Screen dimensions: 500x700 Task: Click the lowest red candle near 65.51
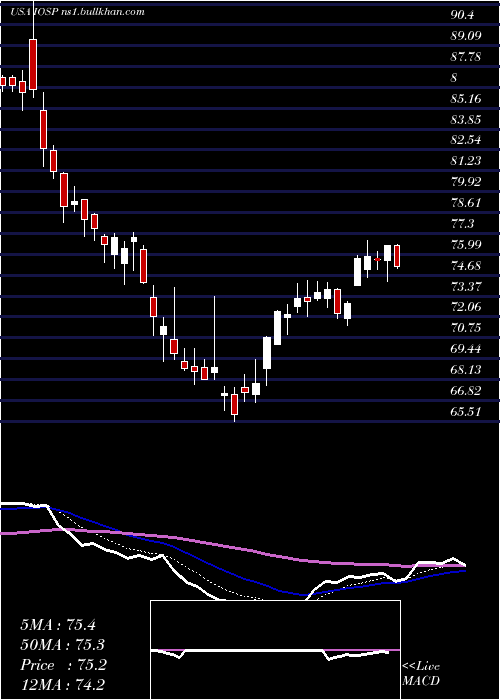(234, 404)
